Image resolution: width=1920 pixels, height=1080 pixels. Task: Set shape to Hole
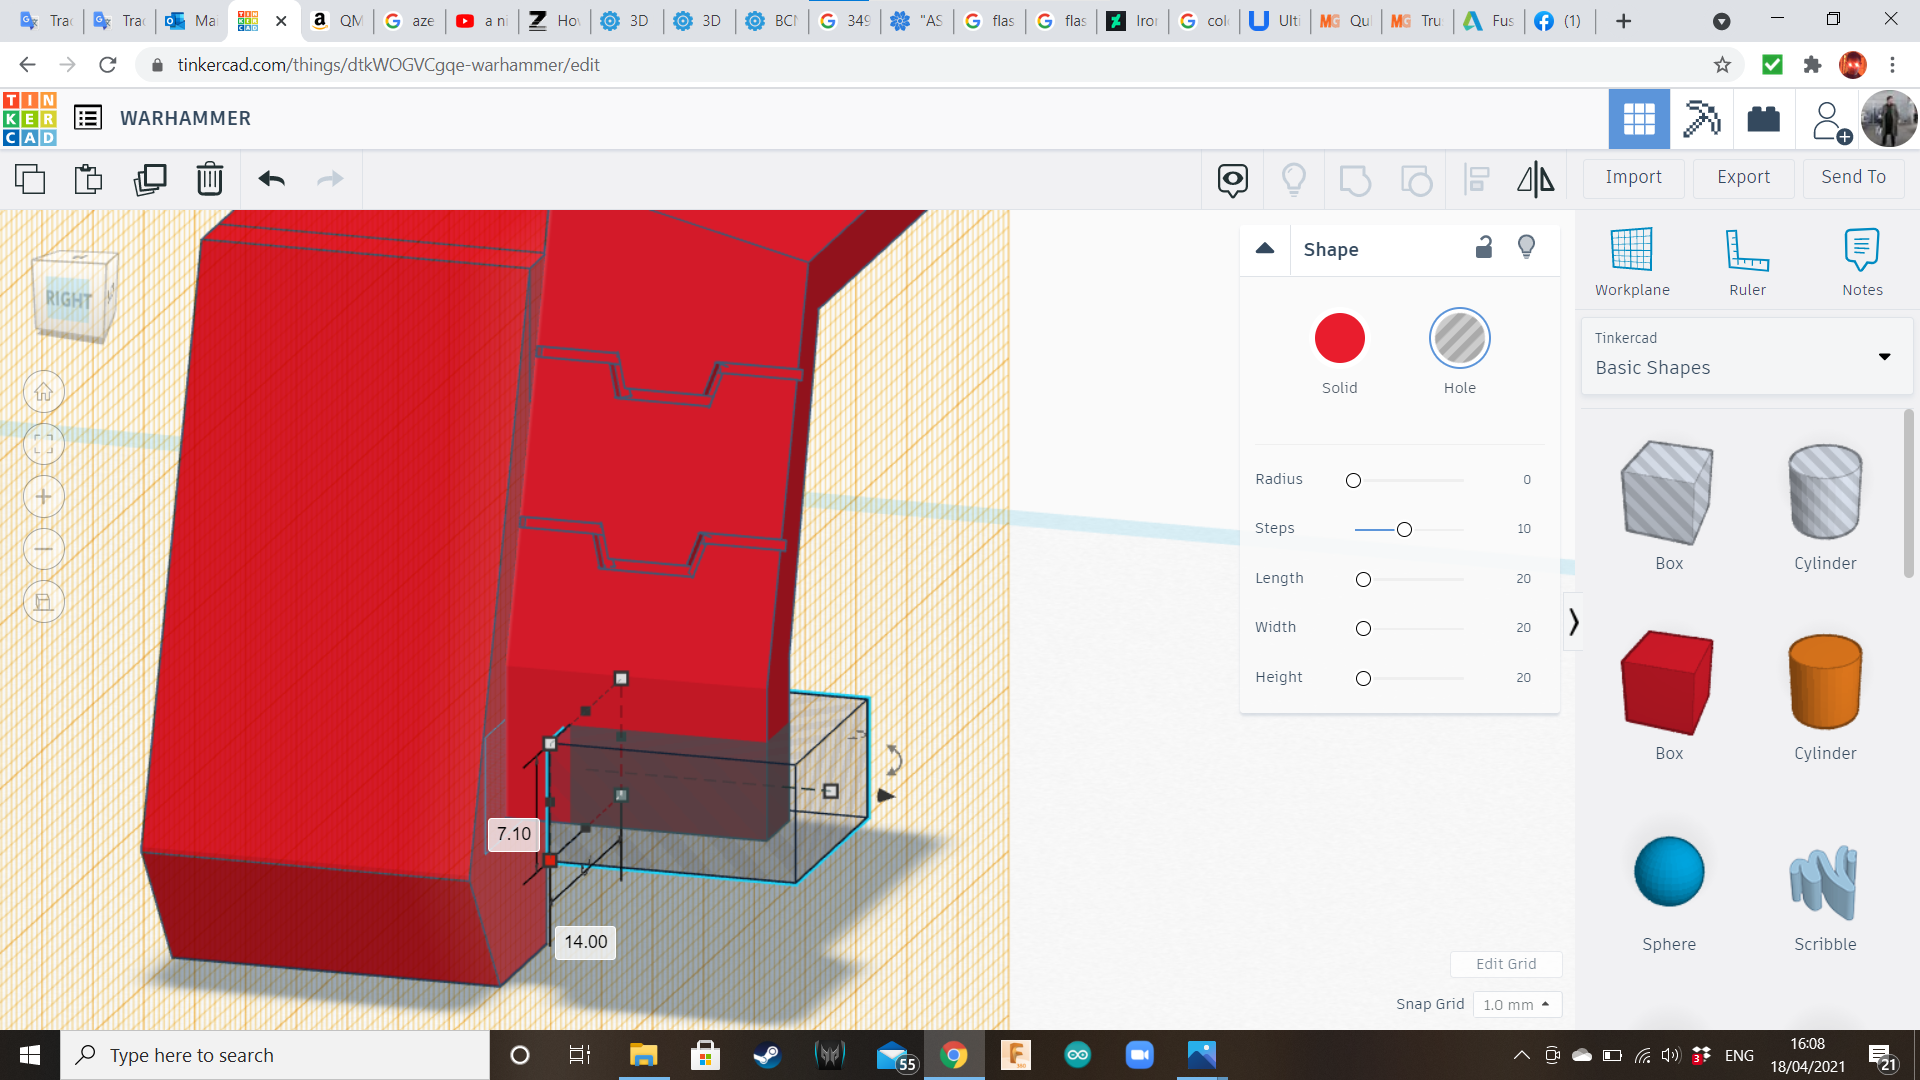(1459, 339)
